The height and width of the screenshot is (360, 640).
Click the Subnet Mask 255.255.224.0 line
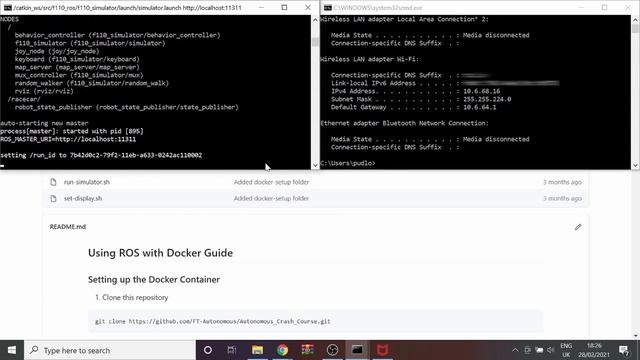[x=421, y=99]
